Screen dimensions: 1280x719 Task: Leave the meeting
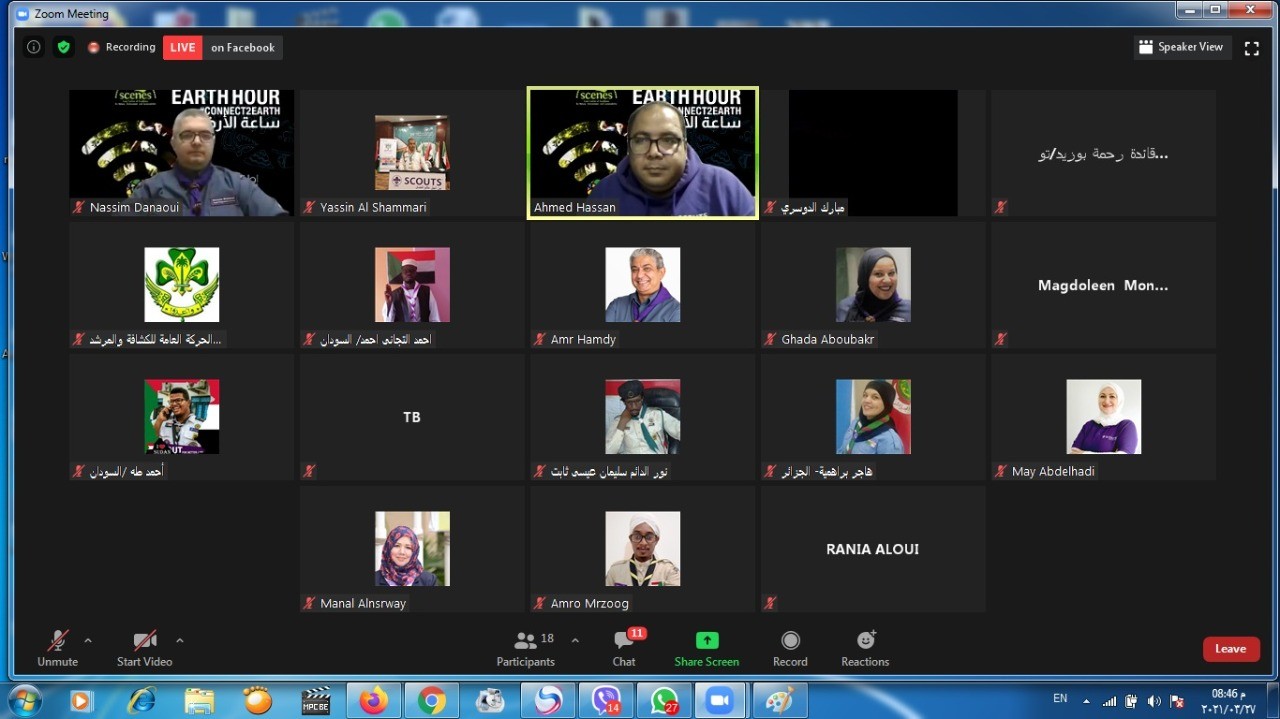click(x=1230, y=649)
